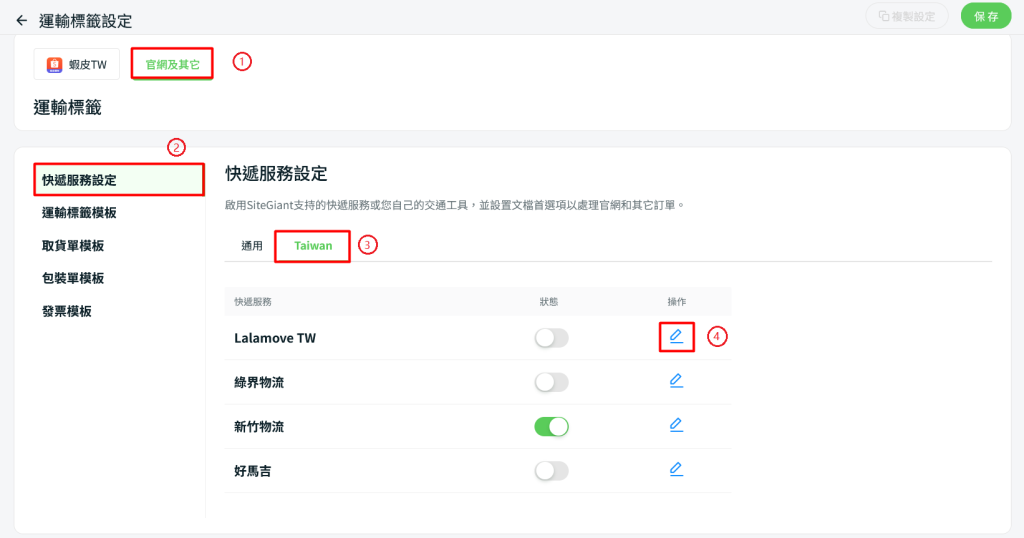Image resolution: width=1024 pixels, height=538 pixels.
Task: Go to 包裝單模板 in sidebar
Action: 72,278
